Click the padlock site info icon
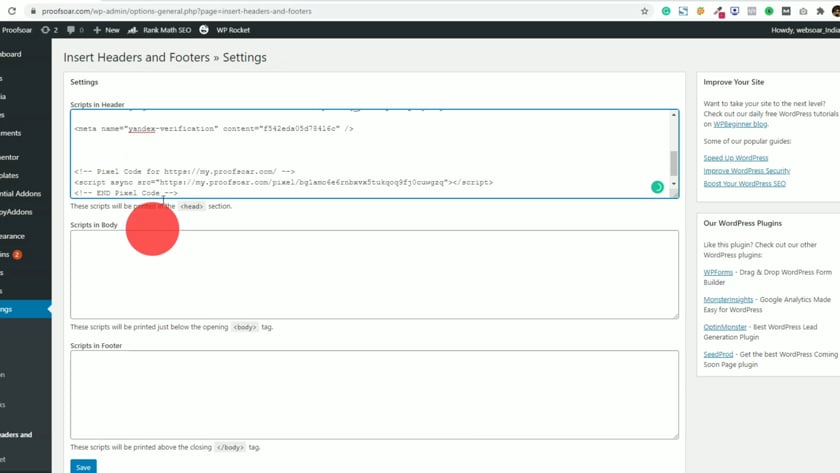The width and height of the screenshot is (840, 473). click(33, 11)
